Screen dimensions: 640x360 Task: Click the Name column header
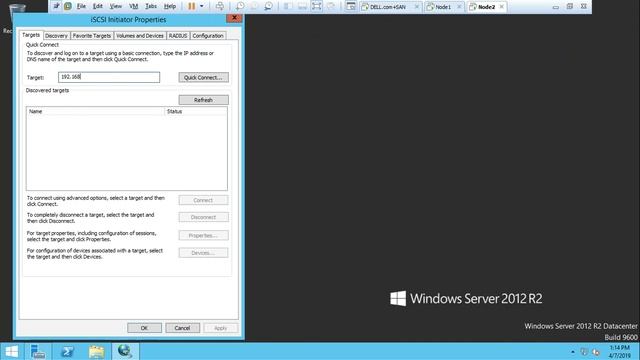[x=95, y=111]
